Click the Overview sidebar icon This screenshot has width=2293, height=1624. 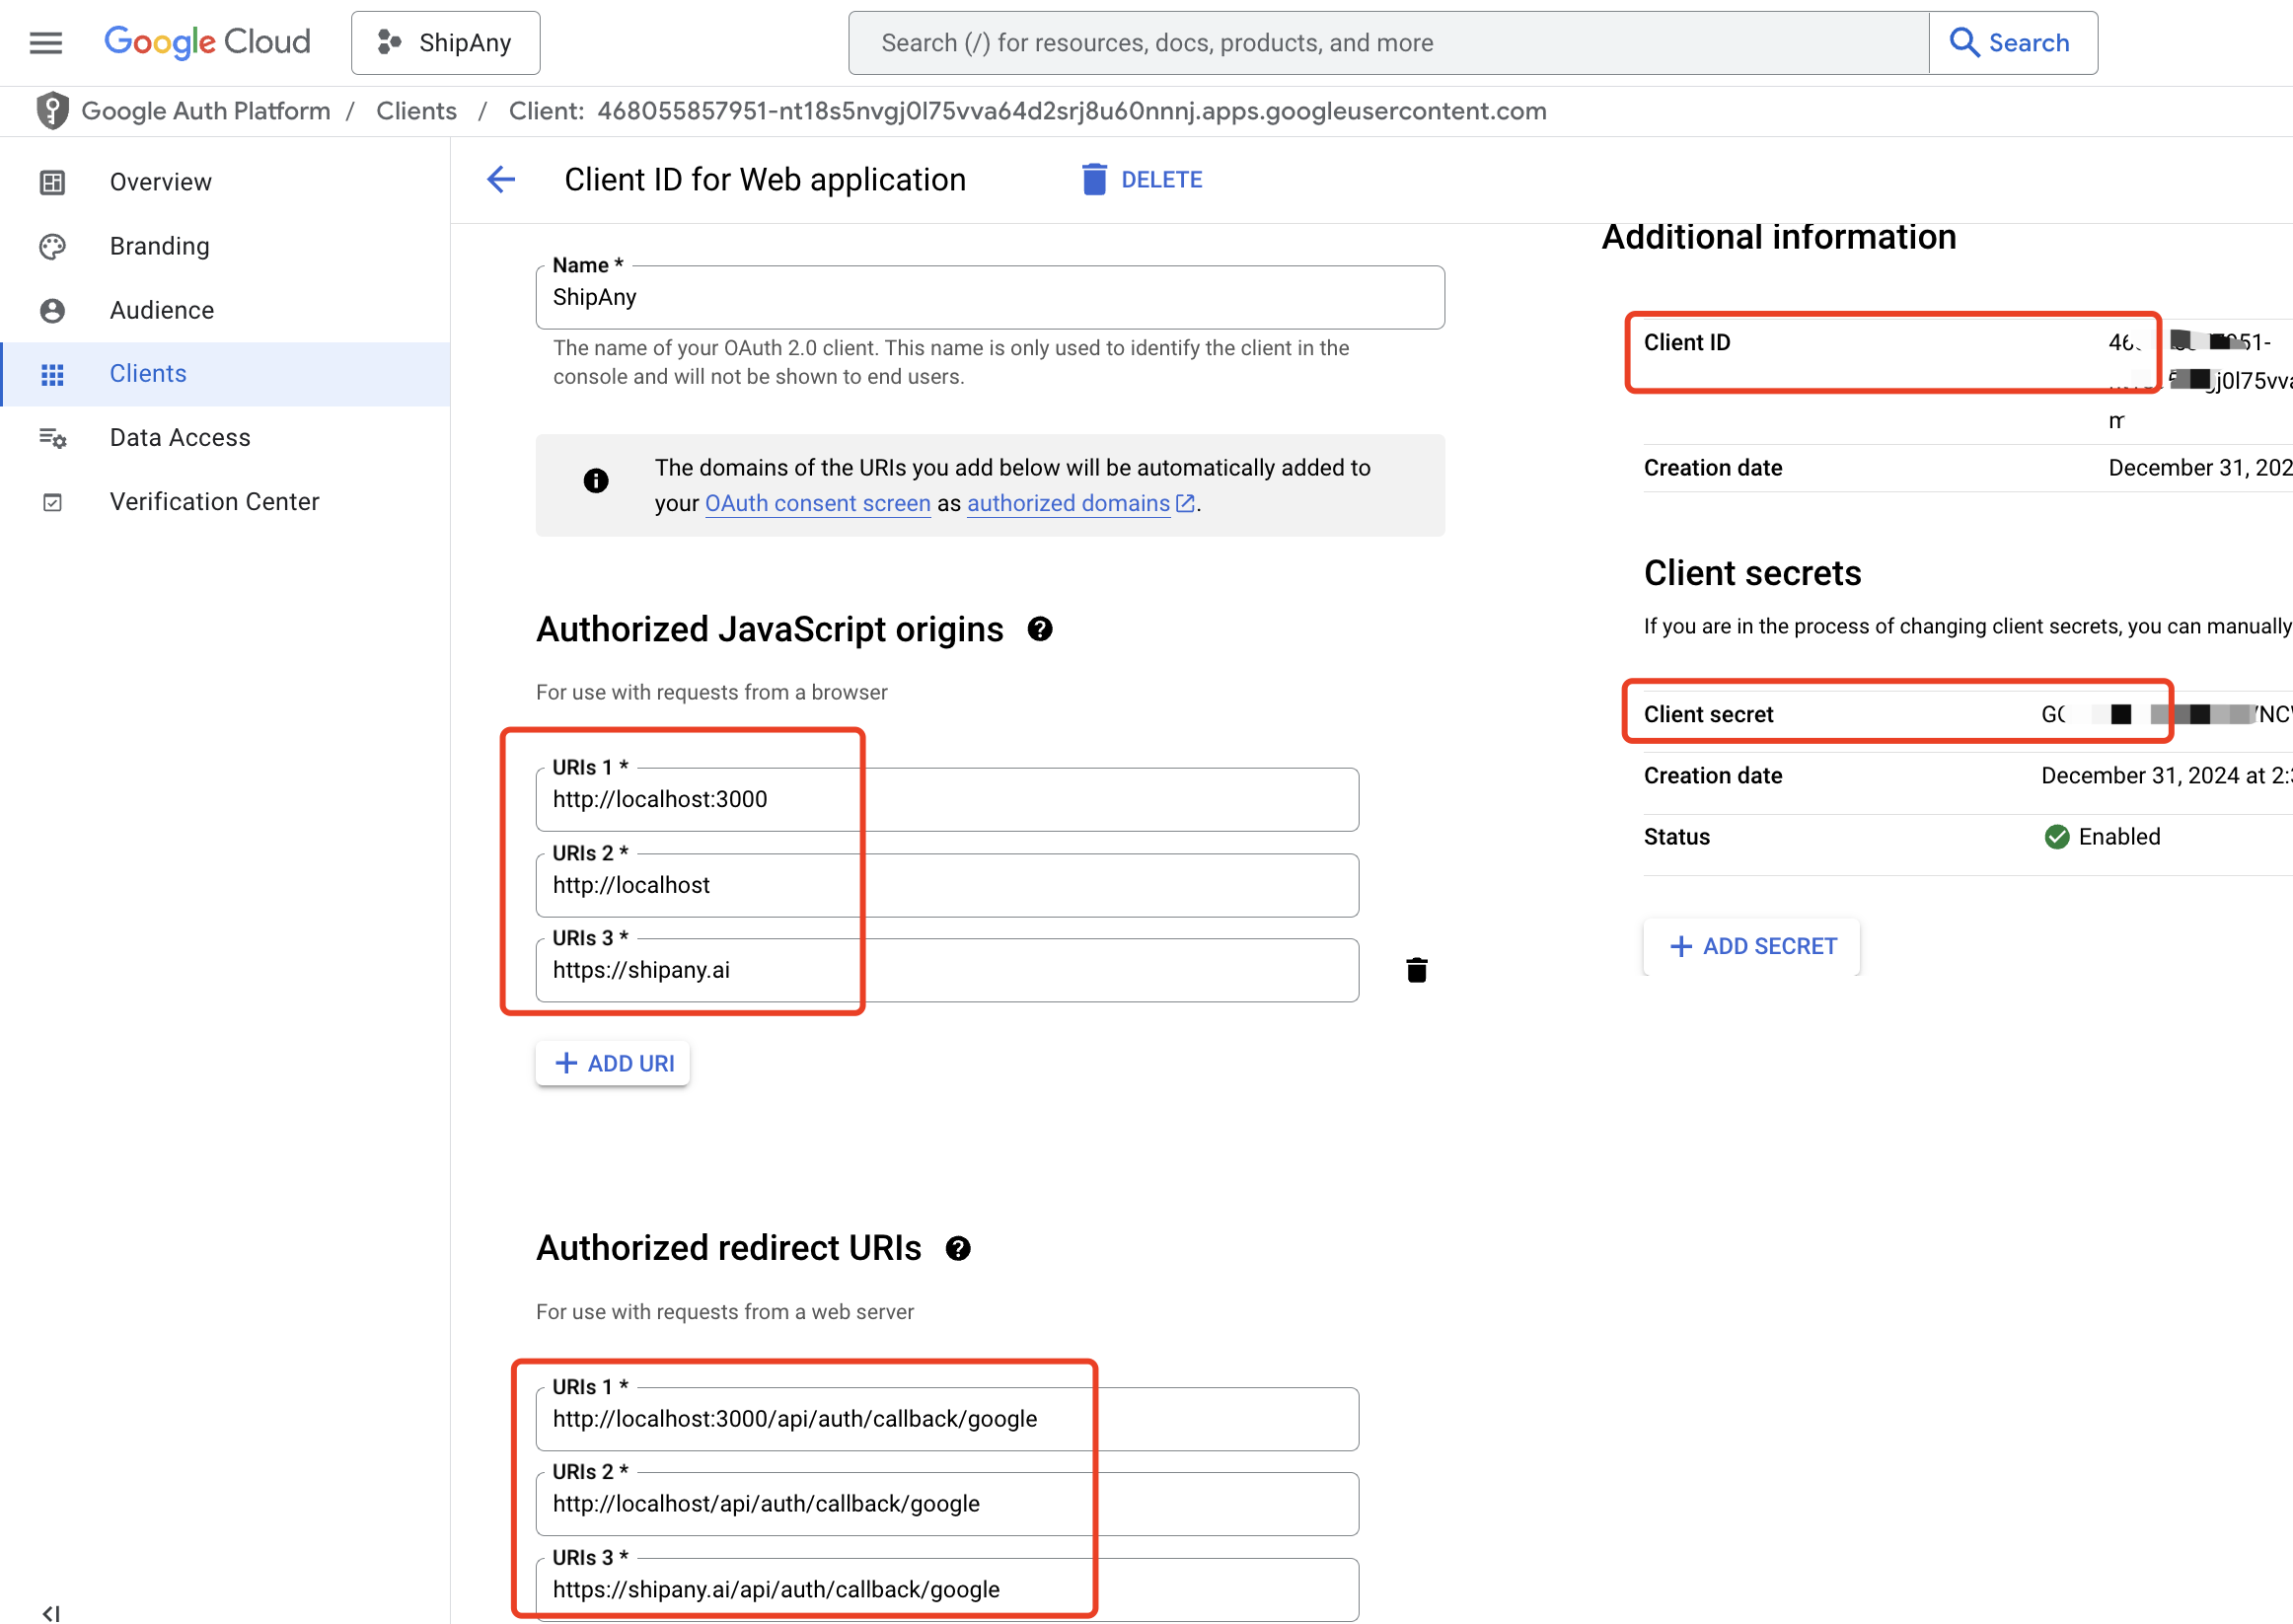[52, 182]
